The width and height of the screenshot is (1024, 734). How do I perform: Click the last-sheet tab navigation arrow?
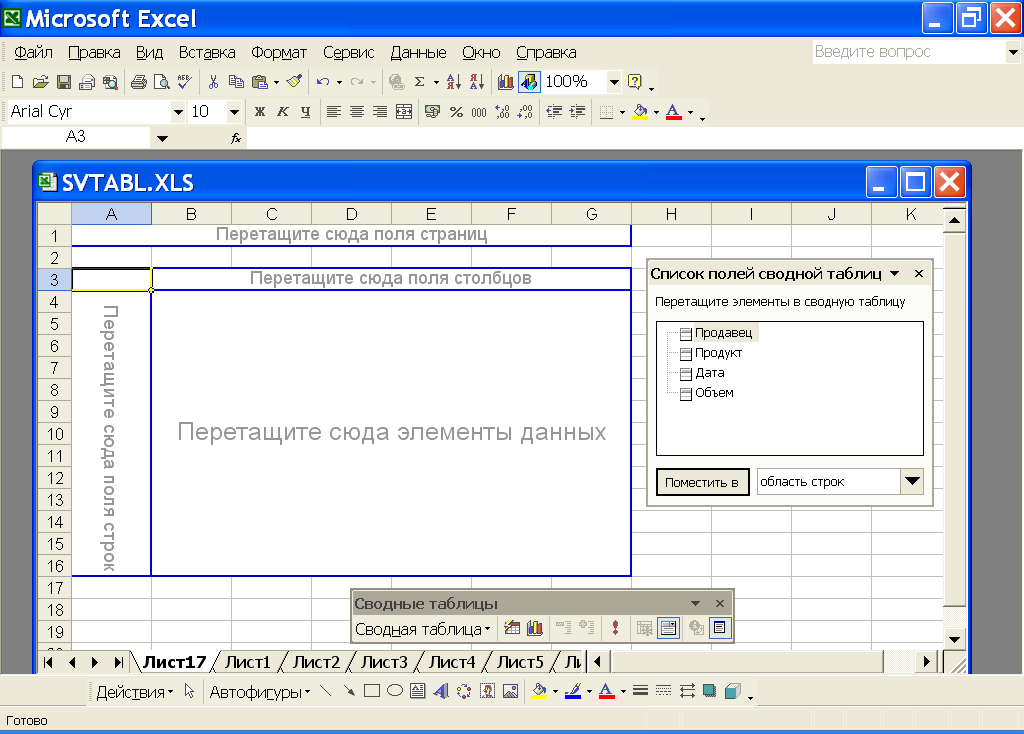118,662
